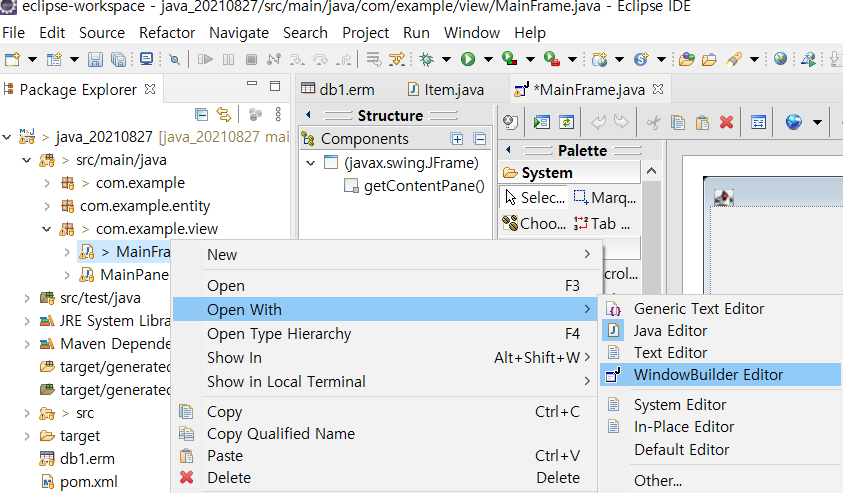Image resolution: width=843 pixels, height=493 pixels.
Task: Select Choose component tool in Palette
Action: click(x=534, y=223)
